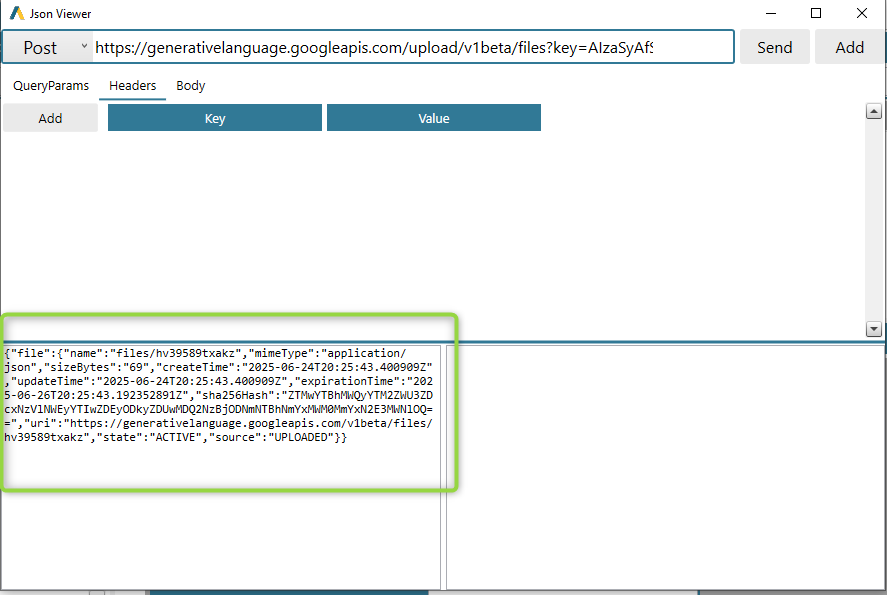Image resolution: width=887 pixels, height=595 pixels.
Task: Open the Body tab
Action: pos(191,86)
